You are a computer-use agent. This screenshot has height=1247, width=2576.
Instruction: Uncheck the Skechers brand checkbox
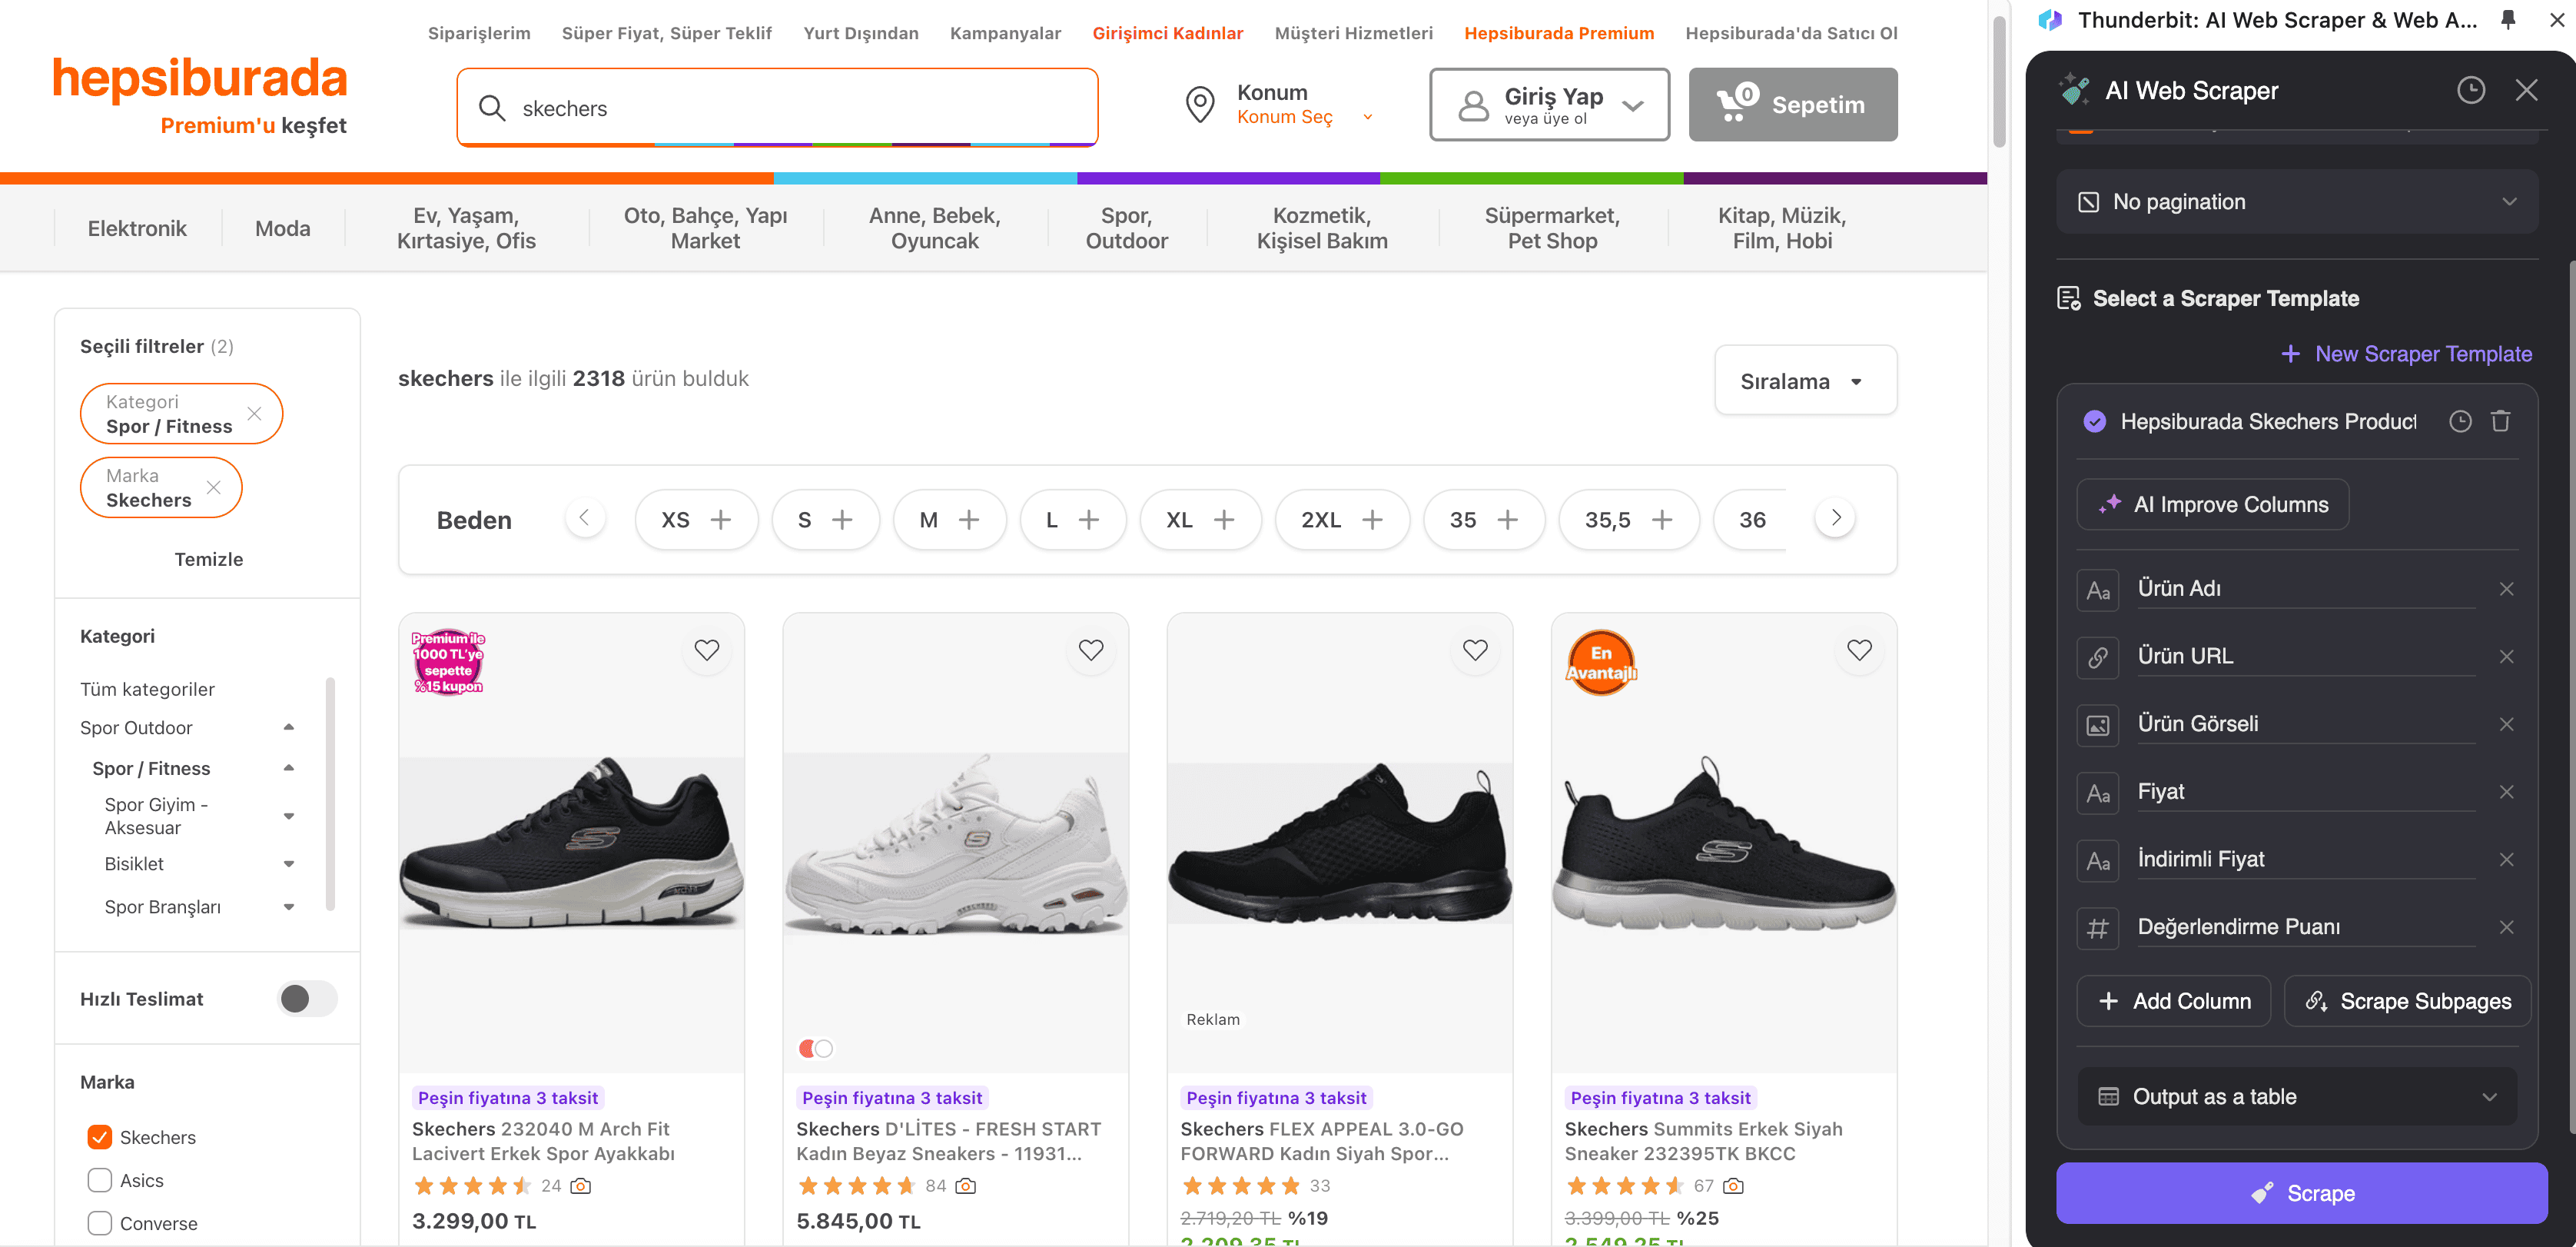coord(100,1137)
